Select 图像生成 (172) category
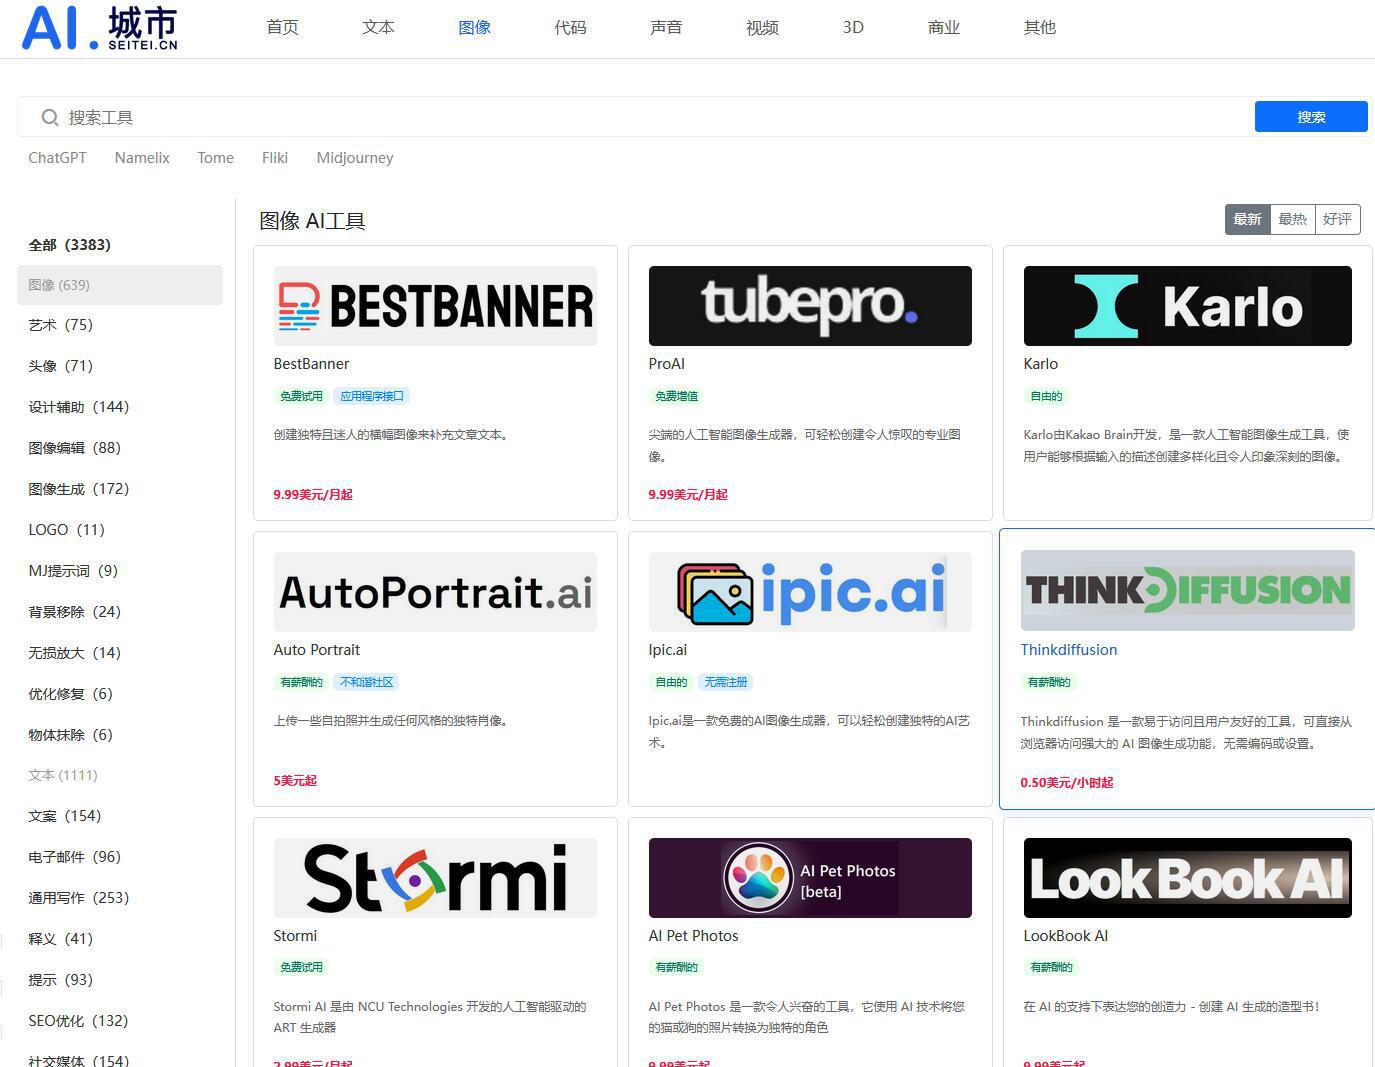The height and width of the screenshot is (1067, 1375). 79,489
